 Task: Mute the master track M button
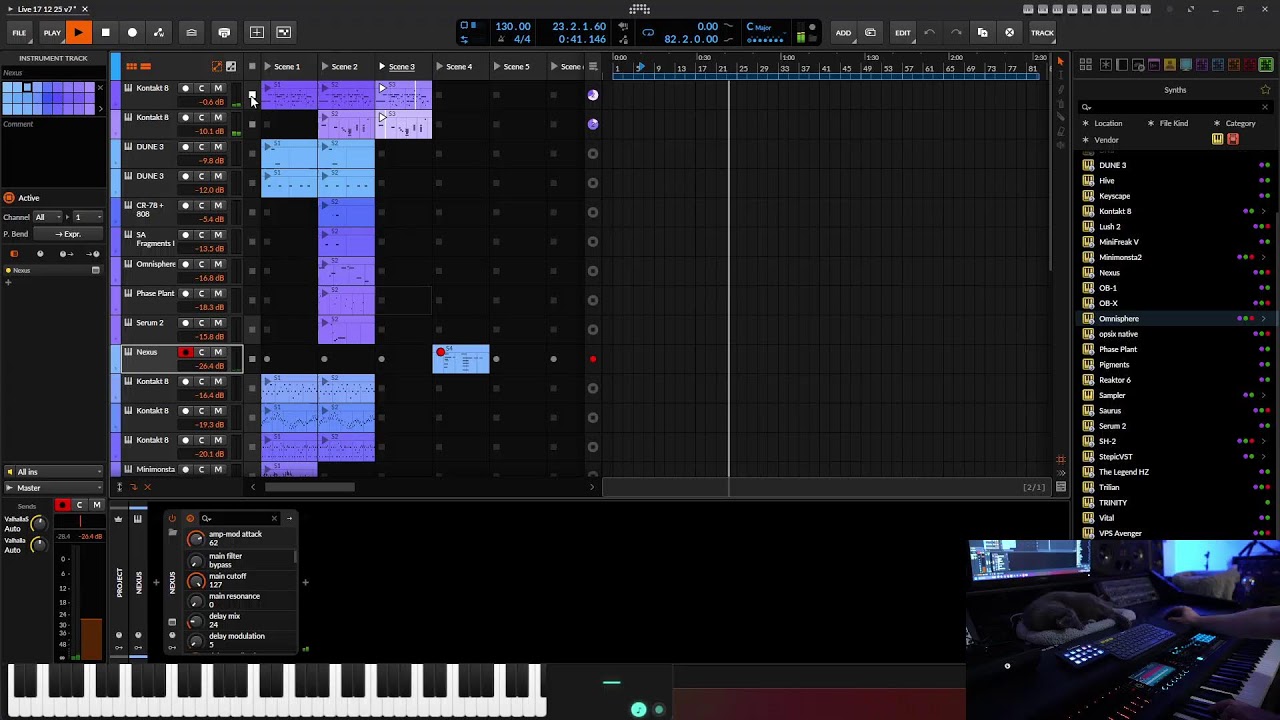(97, 505)
